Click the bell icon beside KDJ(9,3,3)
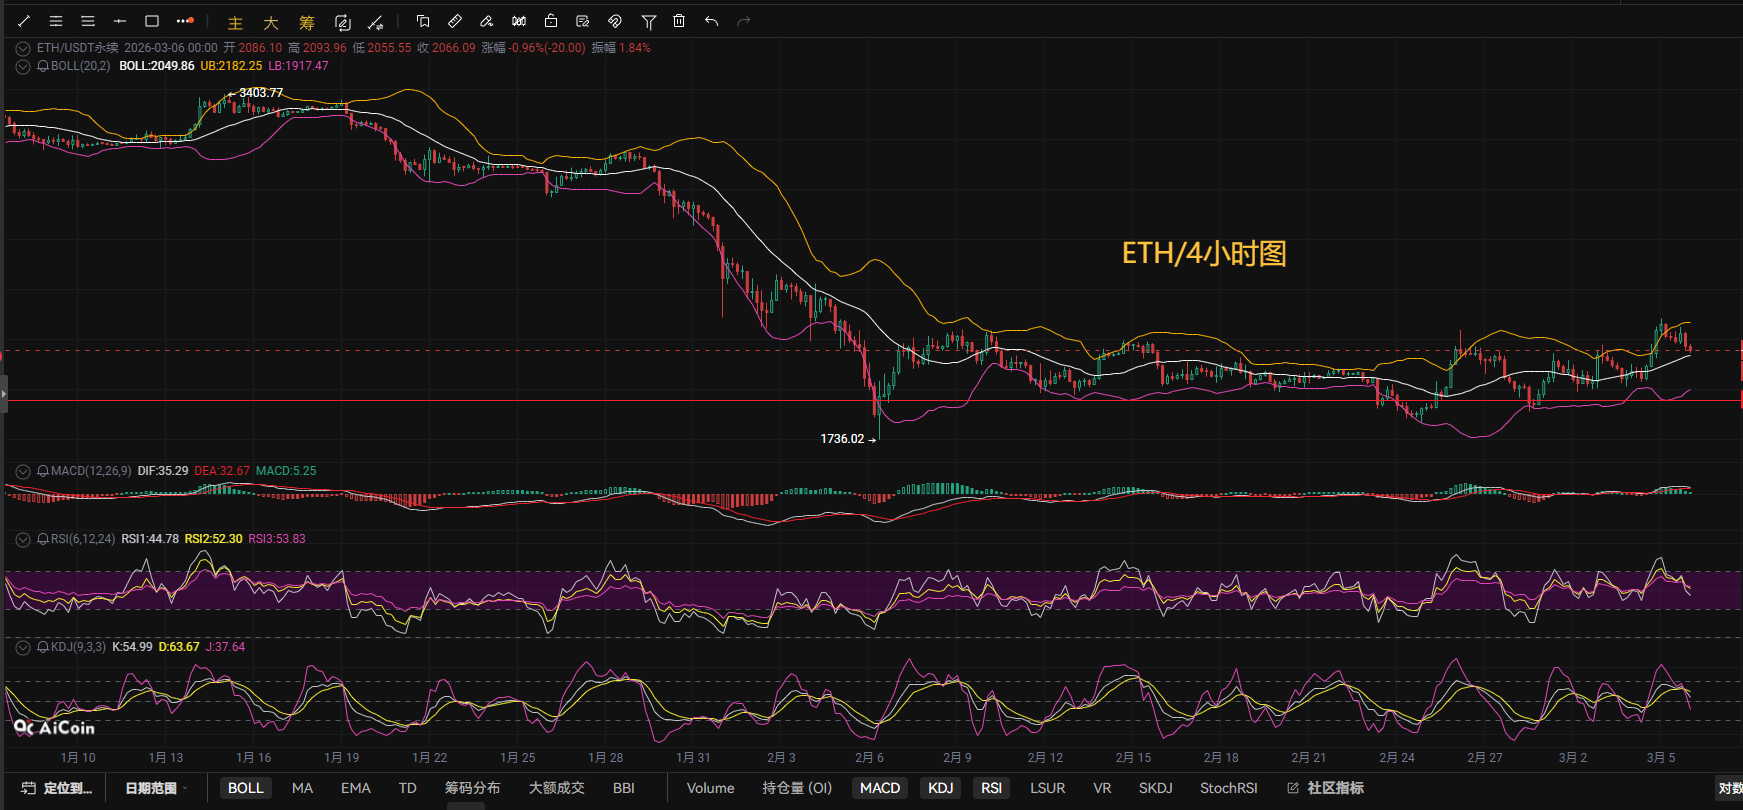 pos(43,647)
